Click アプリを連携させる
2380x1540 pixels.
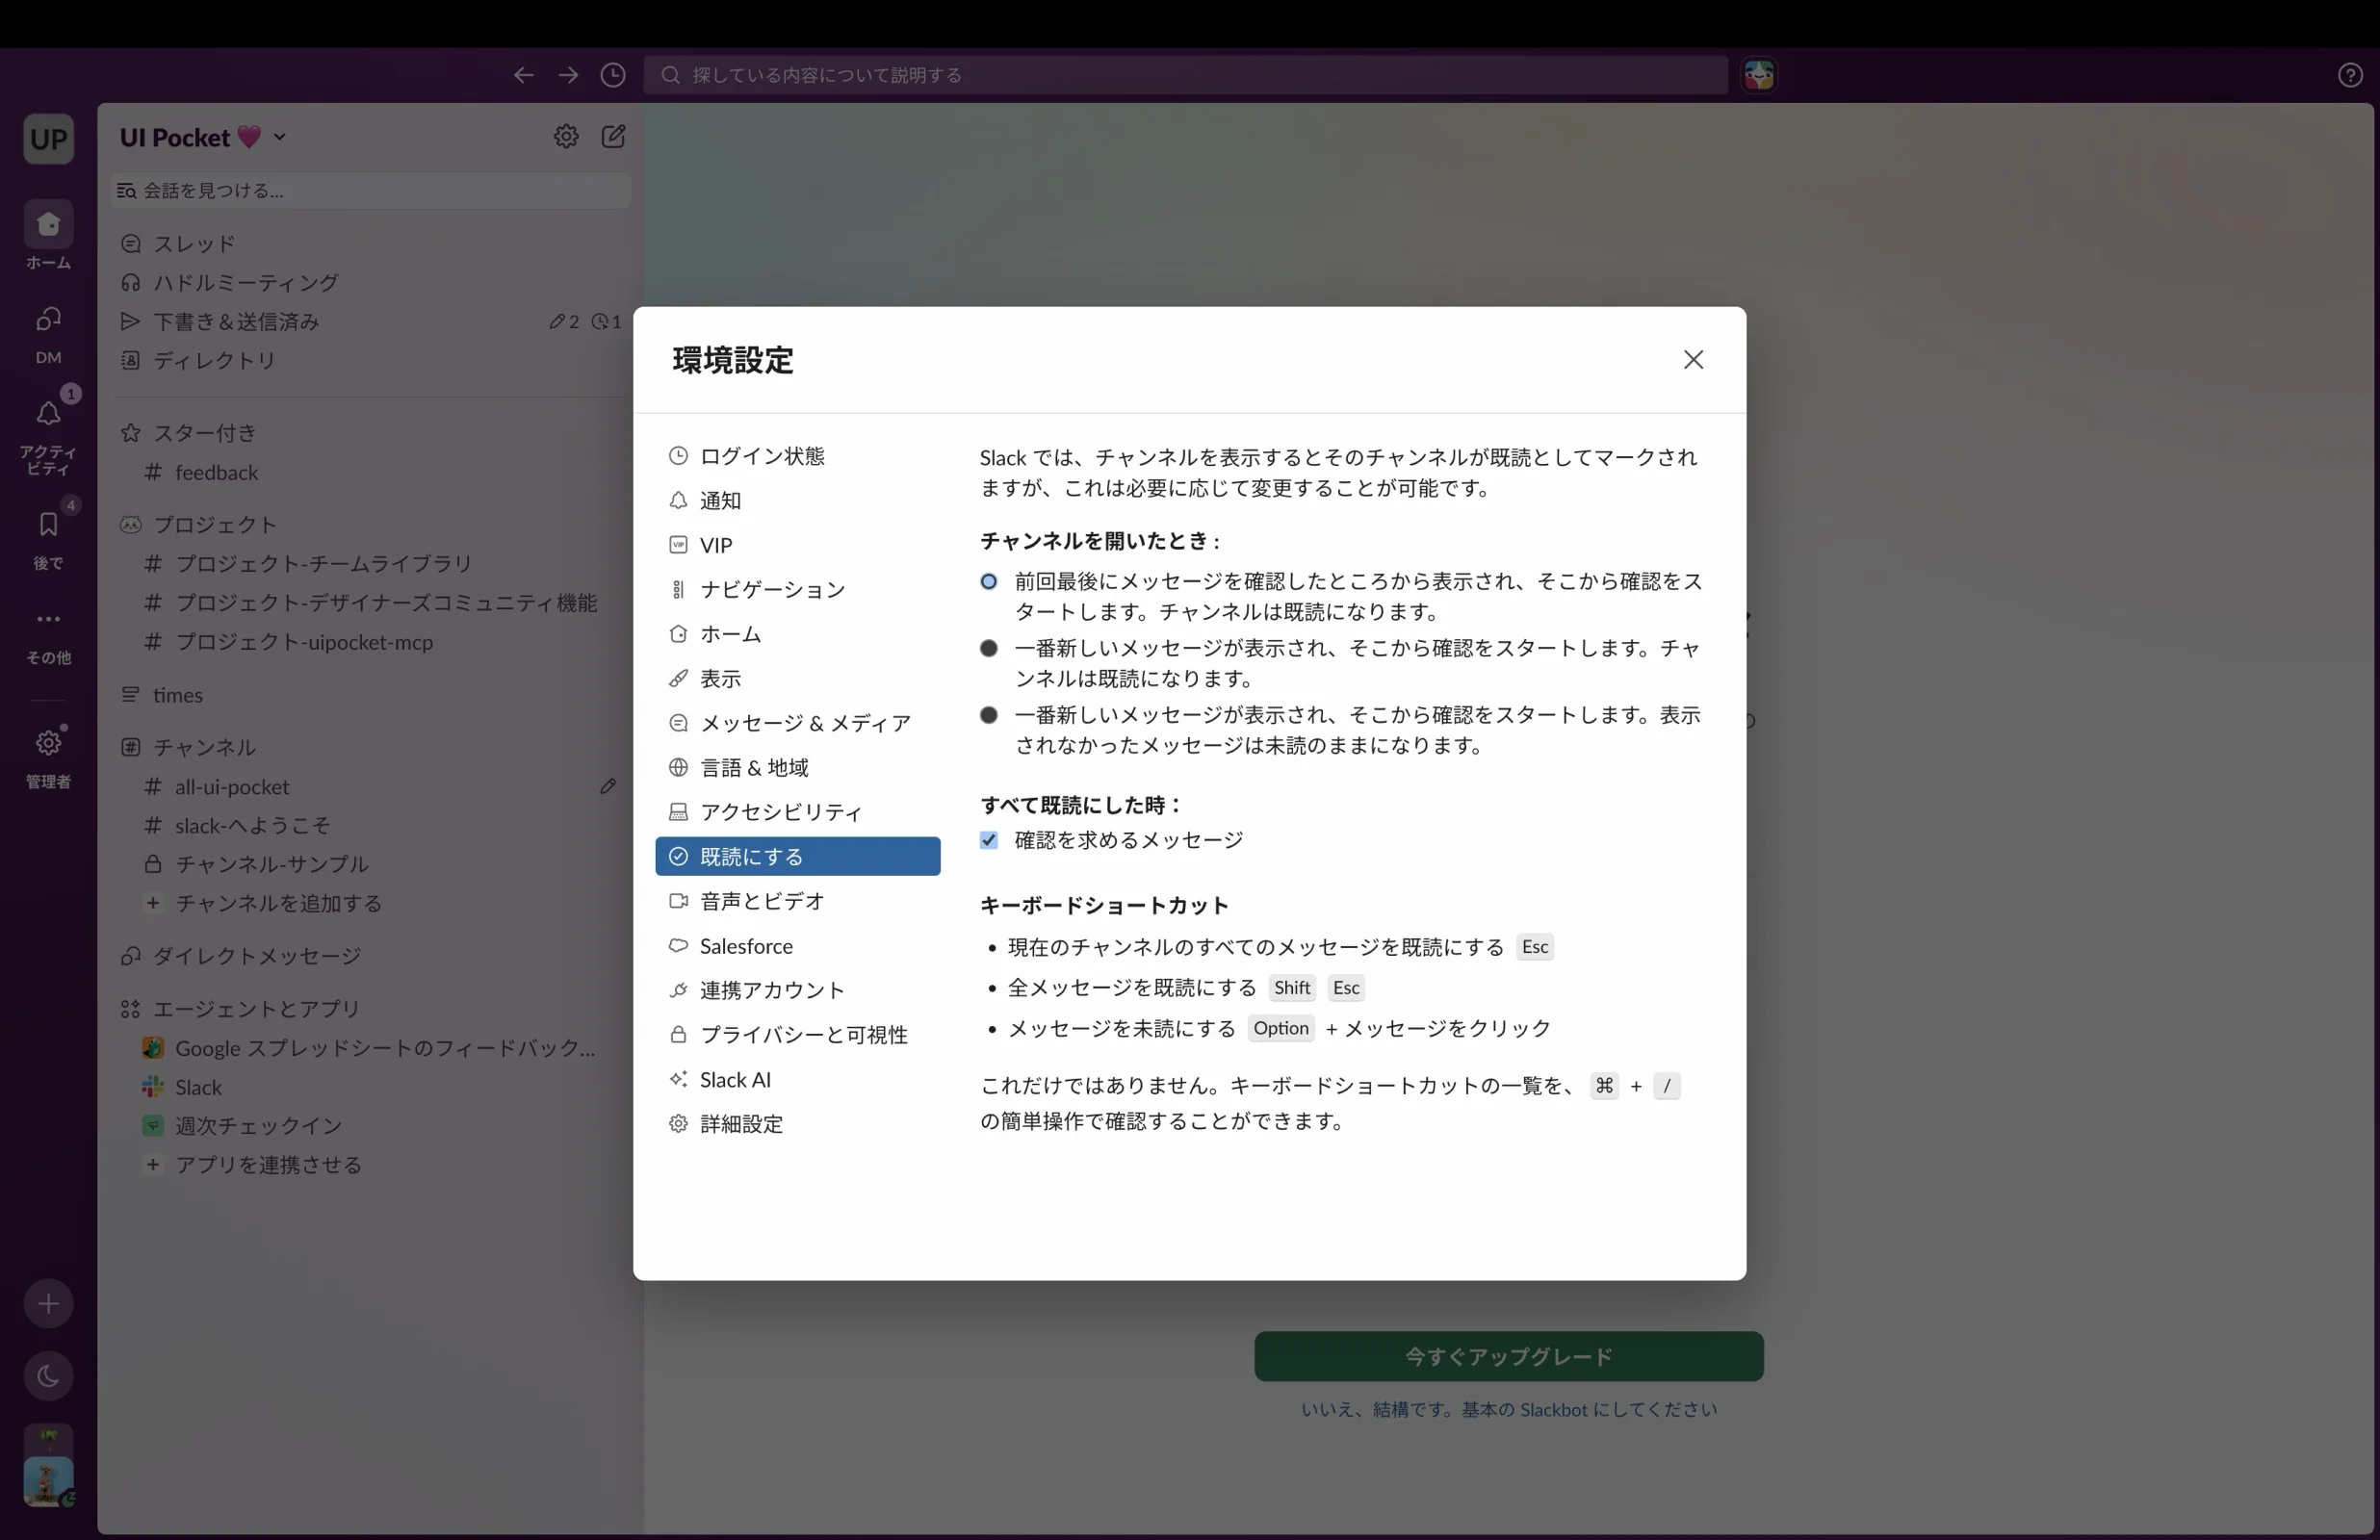pyautogui.click(x=370, y=1165)
